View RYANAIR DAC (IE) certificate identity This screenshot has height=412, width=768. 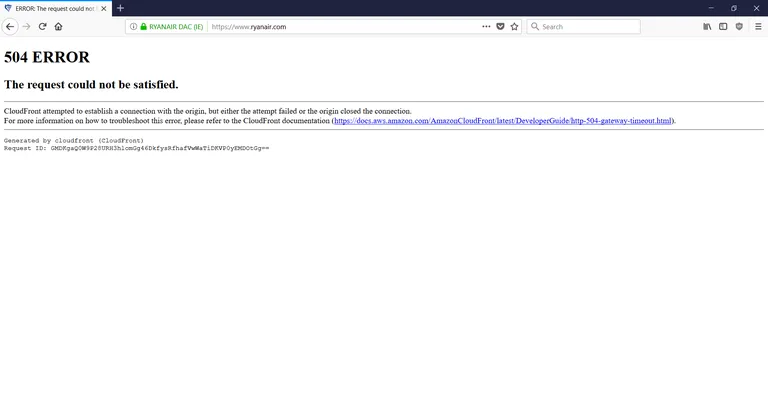(176, 27)
